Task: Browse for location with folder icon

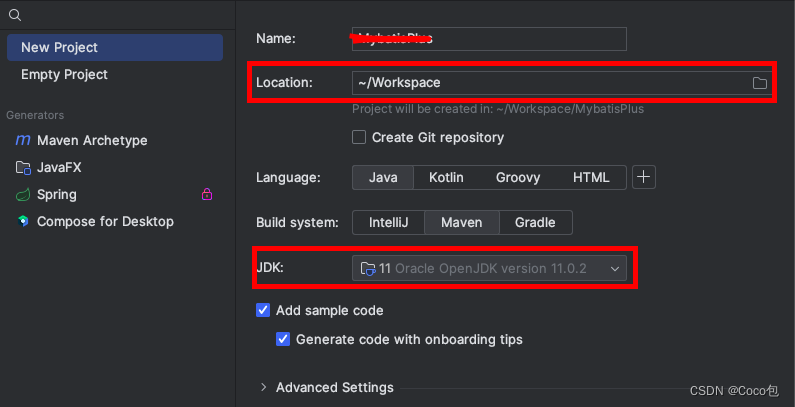Action: pyautogui.click(x=760, y=83)
